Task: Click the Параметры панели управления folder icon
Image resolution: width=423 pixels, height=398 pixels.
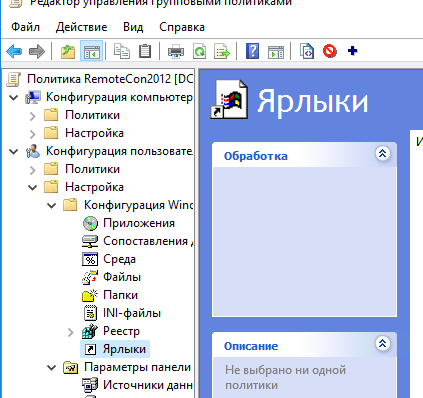Action: 70,368
